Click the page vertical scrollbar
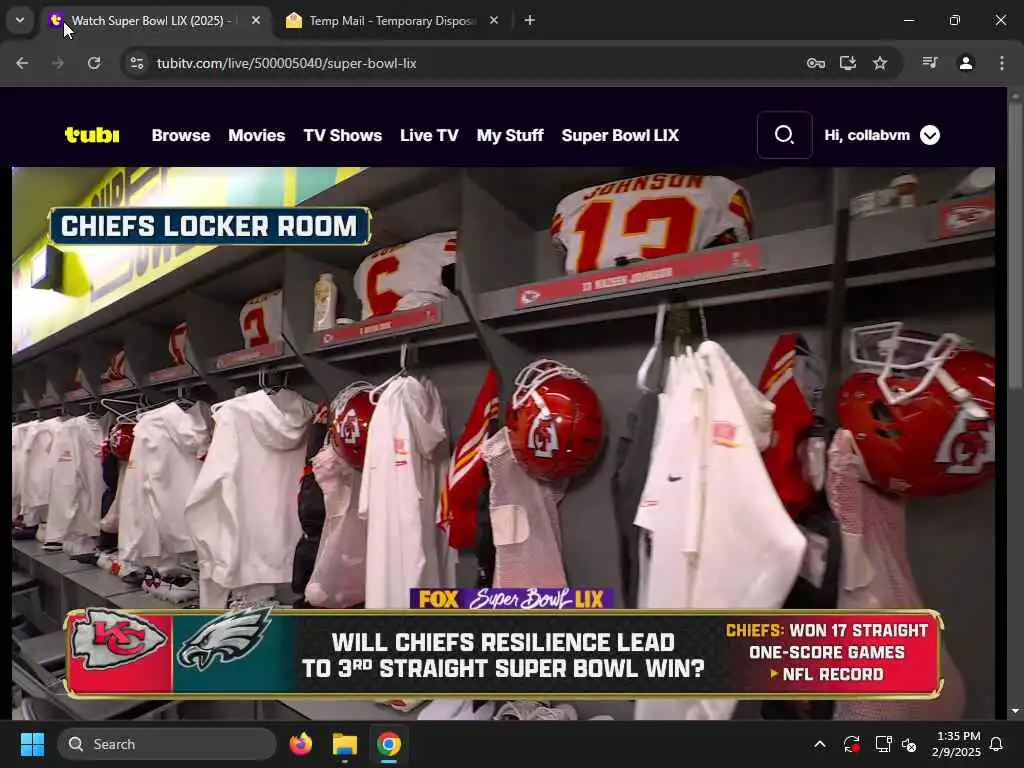The height and width of the screenshot is (768, 1024). click(x=1015, y=247)
